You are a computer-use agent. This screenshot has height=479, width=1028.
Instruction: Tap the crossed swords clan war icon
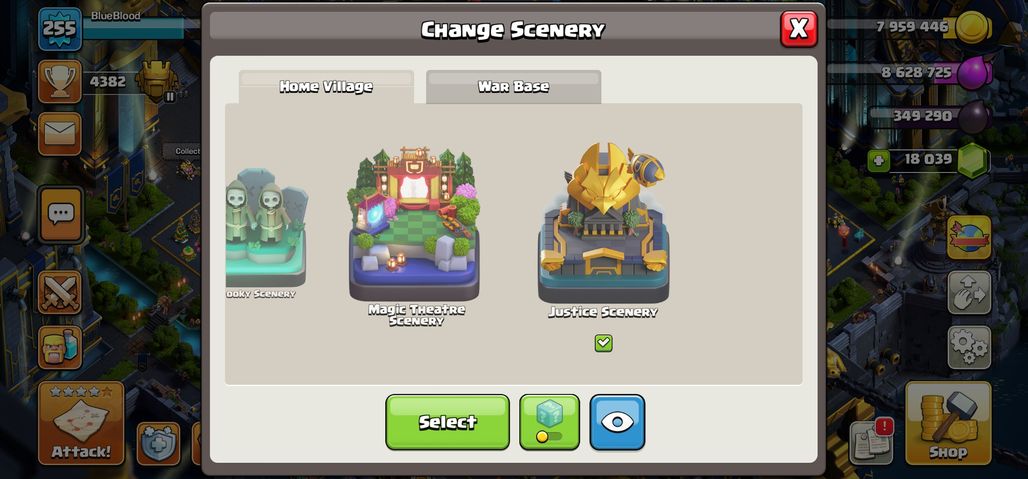[60, 292]
